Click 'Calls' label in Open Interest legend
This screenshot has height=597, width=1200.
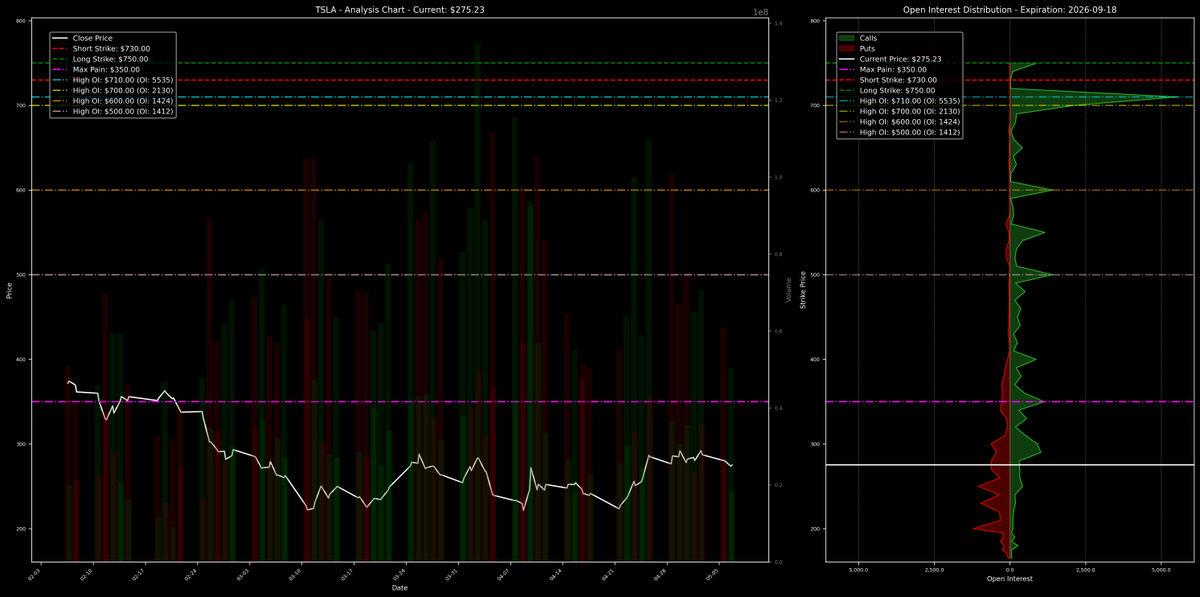(x=870, y=38)
